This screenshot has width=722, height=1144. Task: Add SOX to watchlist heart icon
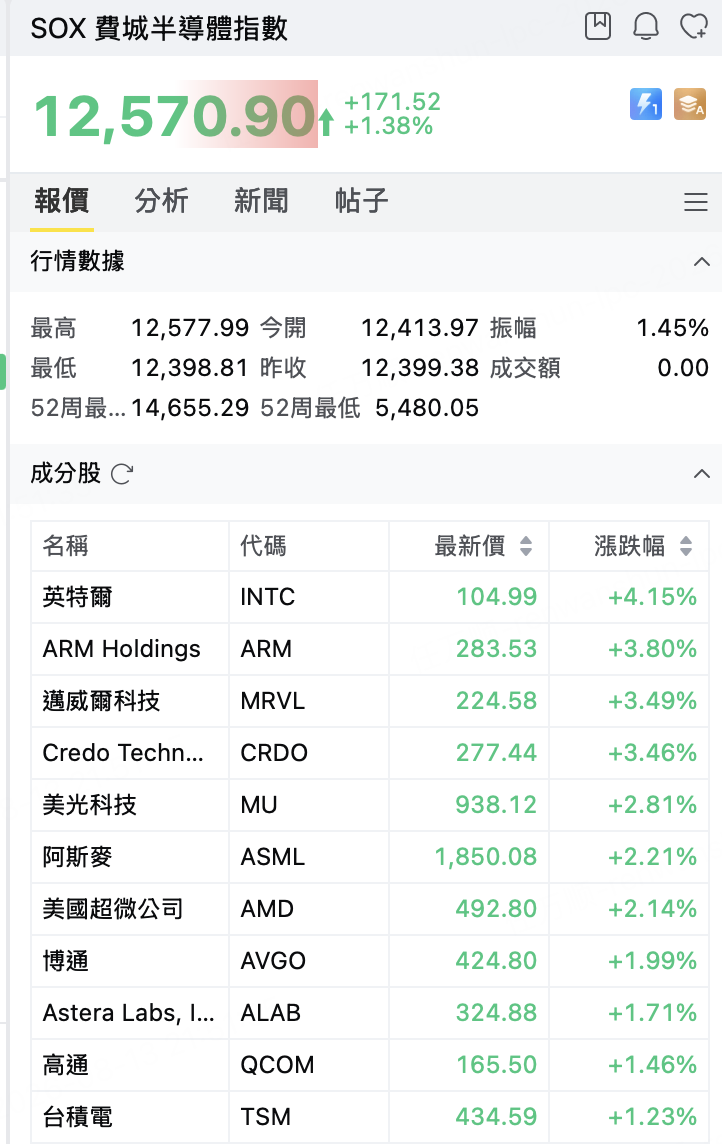pos(694,26)
